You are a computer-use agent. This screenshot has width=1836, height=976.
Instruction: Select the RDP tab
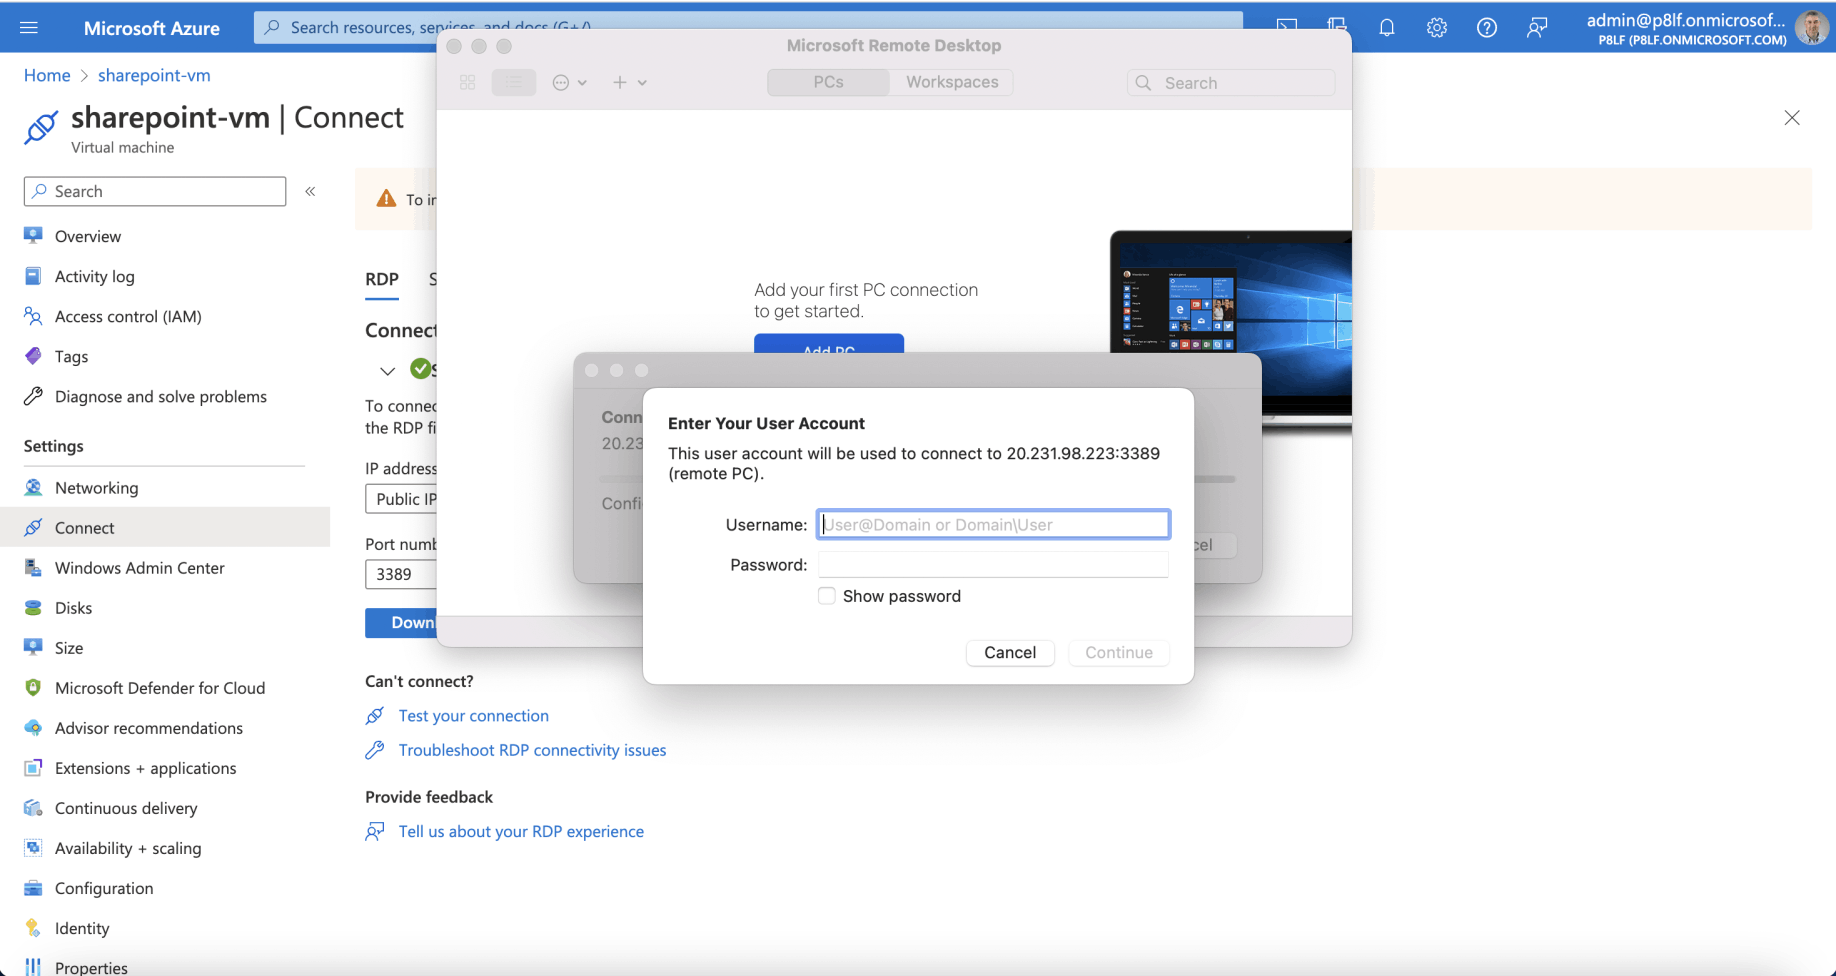(382, 279)
